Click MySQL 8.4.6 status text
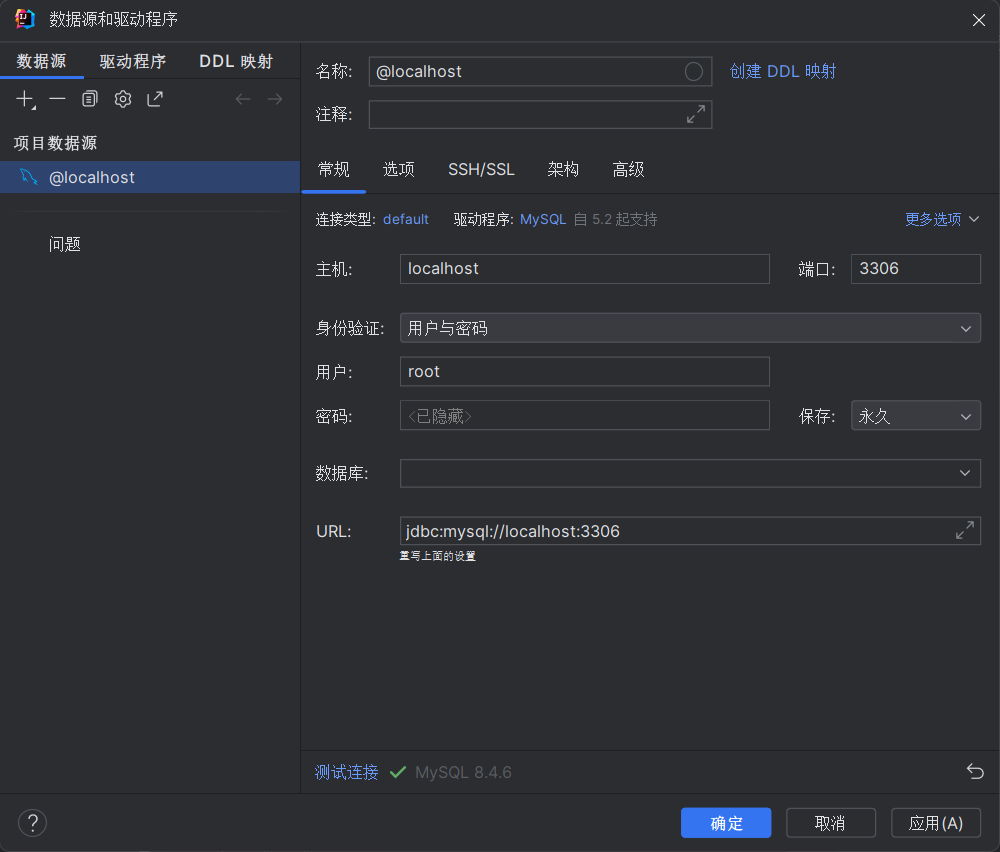The height and width of the screenshot is (852, 1000). point(463,772)
